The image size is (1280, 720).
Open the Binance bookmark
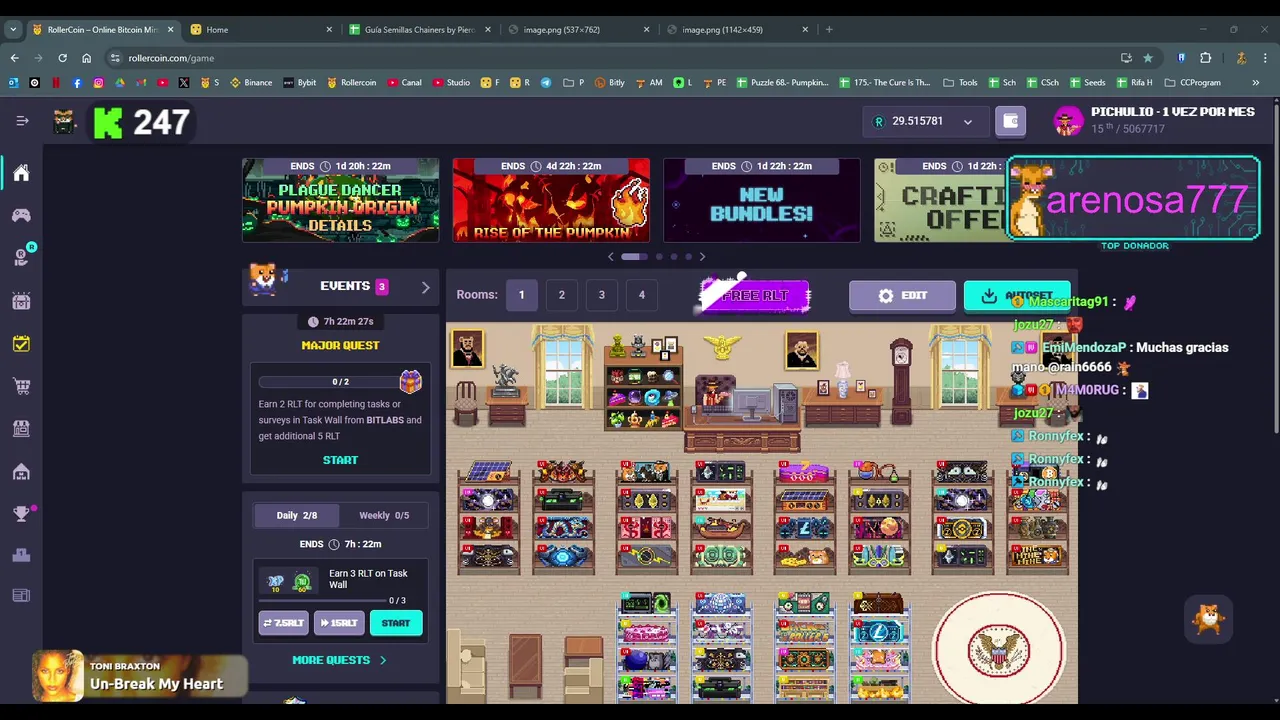[x=250, y=83]
